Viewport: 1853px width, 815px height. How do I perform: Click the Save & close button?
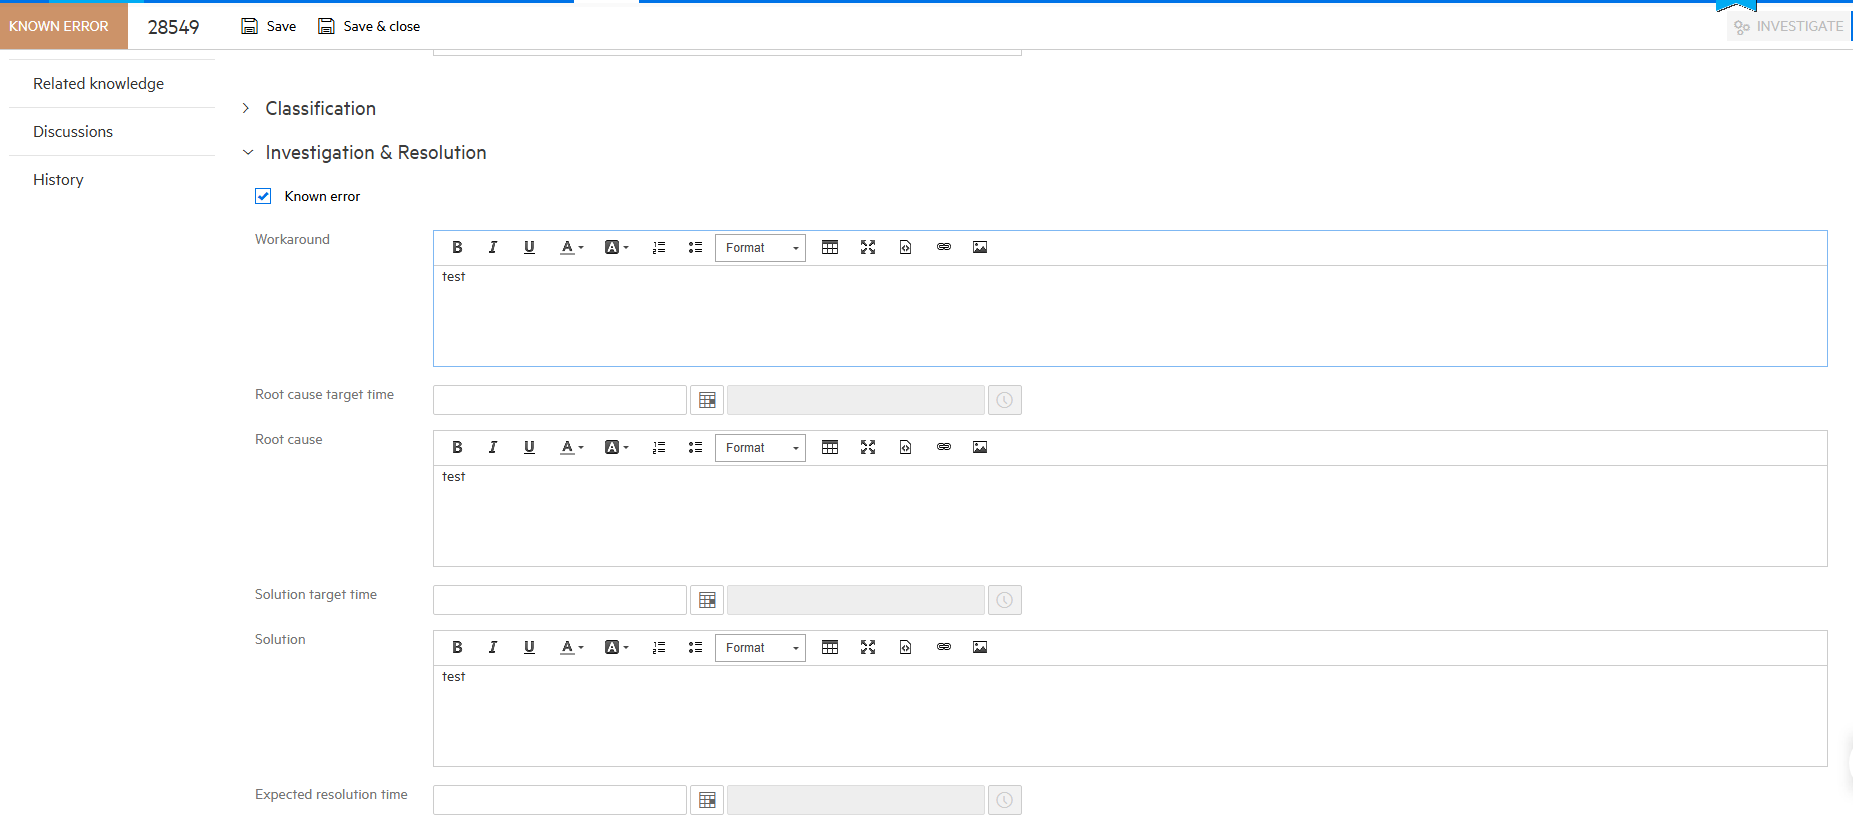point(369,26)
